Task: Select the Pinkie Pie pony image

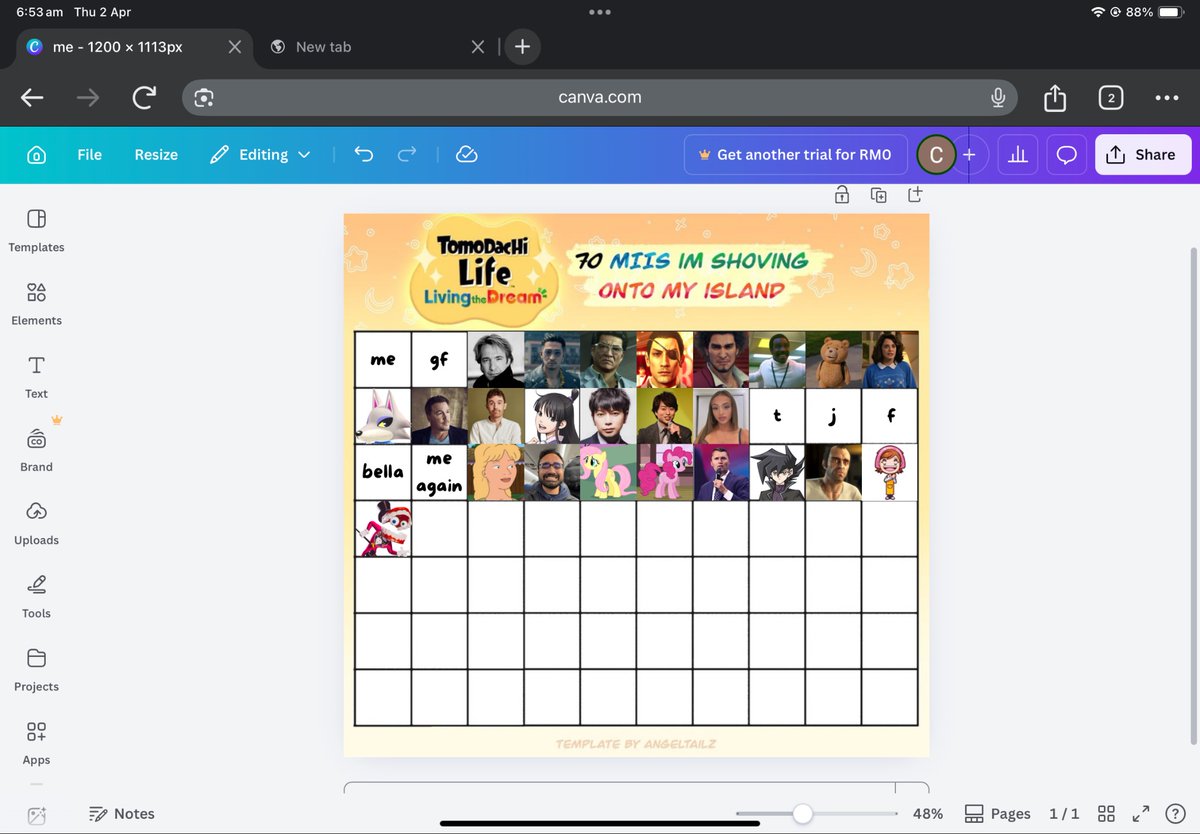Action: (x=664, y=472)
